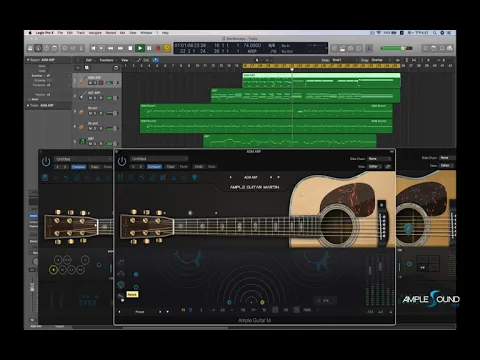480x360 pixels.
Task: Toggle the yellow Cycle button
Action: [167, 48]
